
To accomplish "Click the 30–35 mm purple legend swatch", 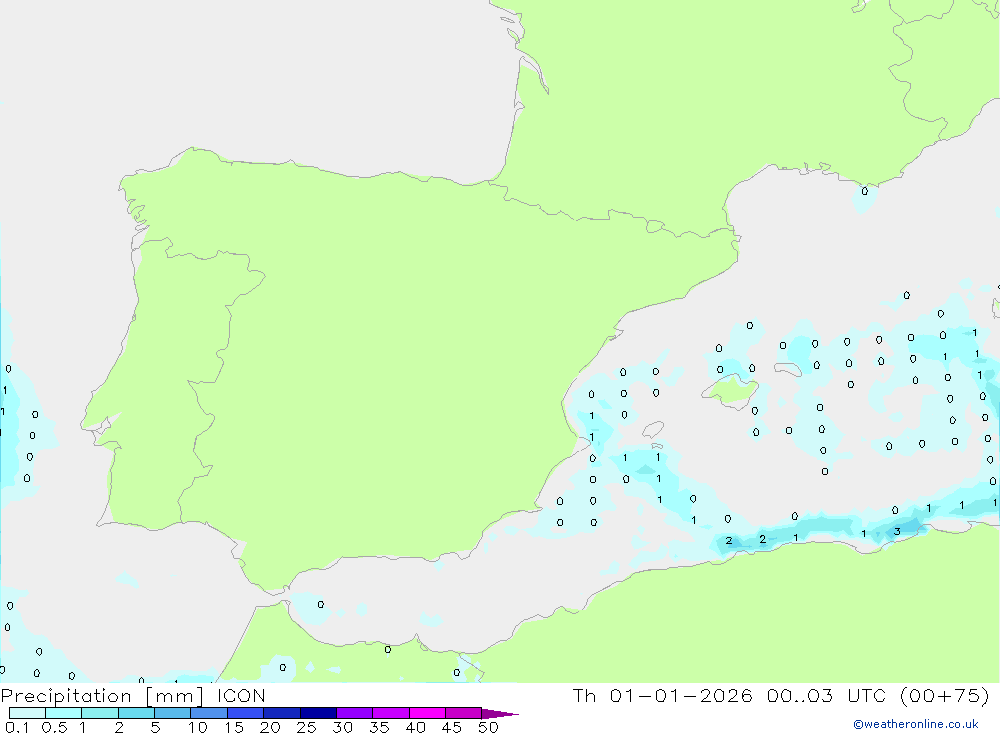I will pos(355,713).
